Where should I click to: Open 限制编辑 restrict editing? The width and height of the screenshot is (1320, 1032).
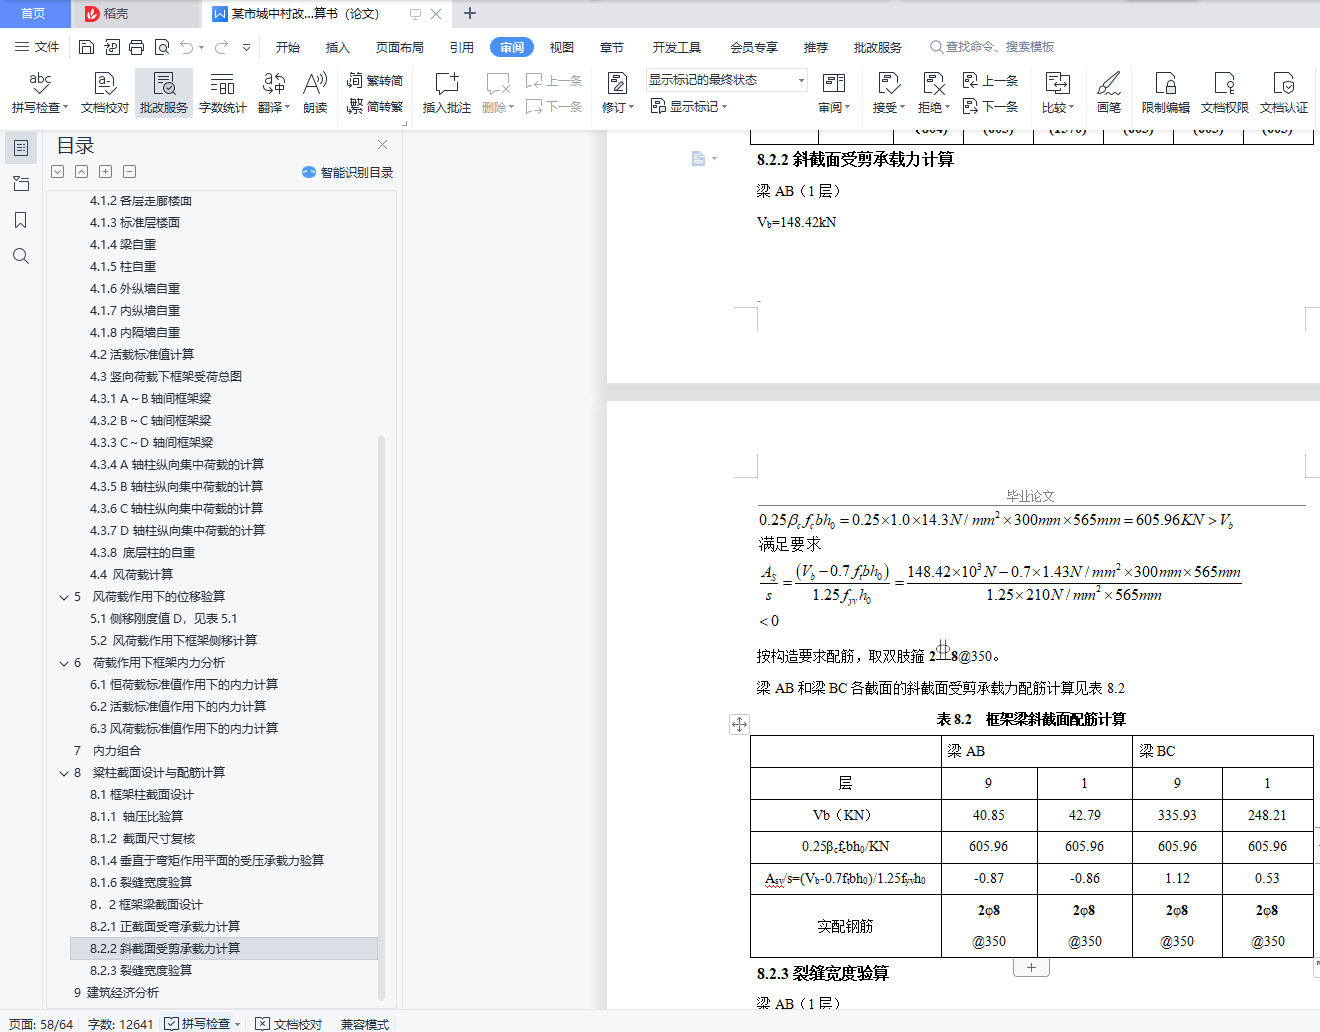pos(1166,93)
